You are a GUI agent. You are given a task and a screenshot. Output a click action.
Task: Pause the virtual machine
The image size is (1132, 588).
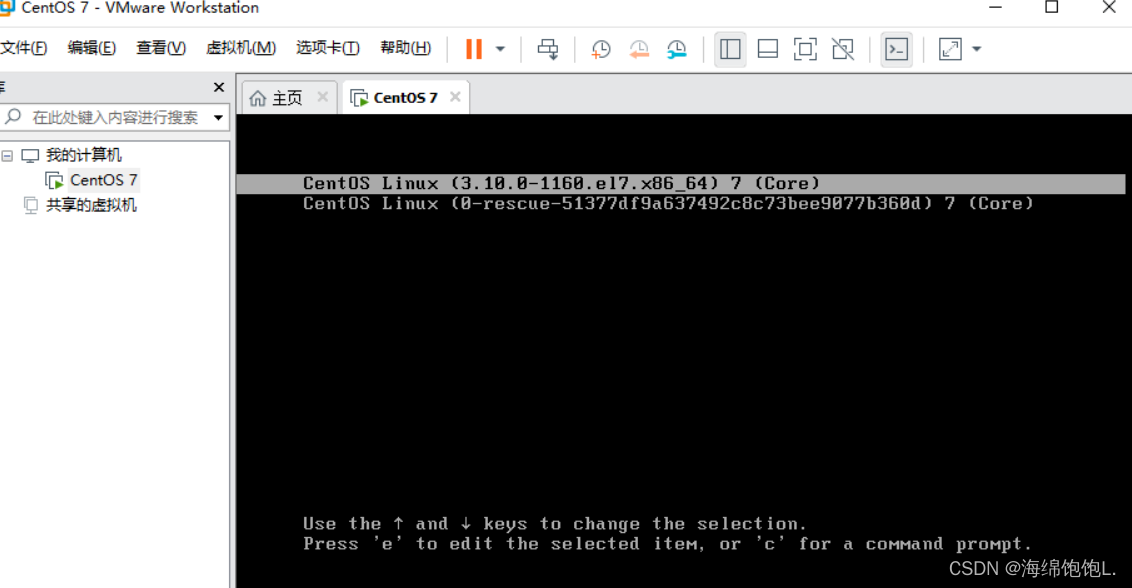pos(474,49)
